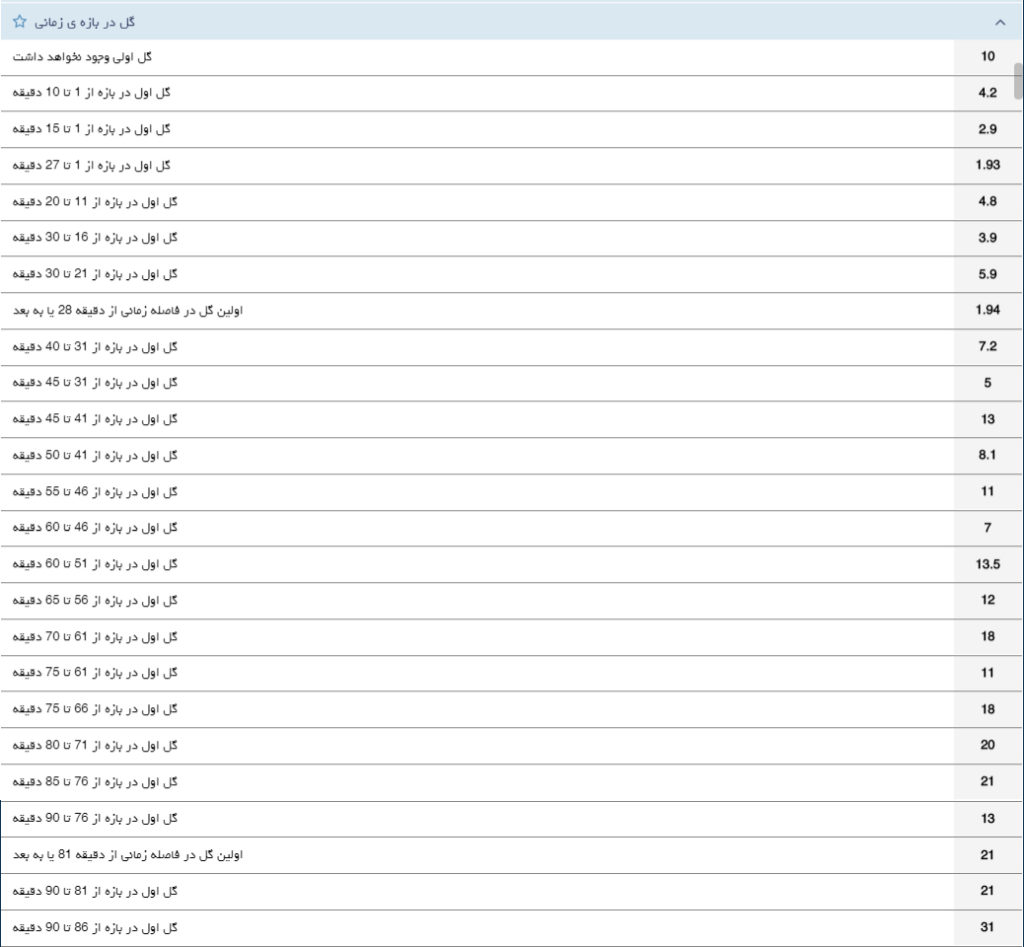Choose odds 12 for first goal minutes 56-65
Viewport: 1024px width, 947px height.
pos(987,600)
